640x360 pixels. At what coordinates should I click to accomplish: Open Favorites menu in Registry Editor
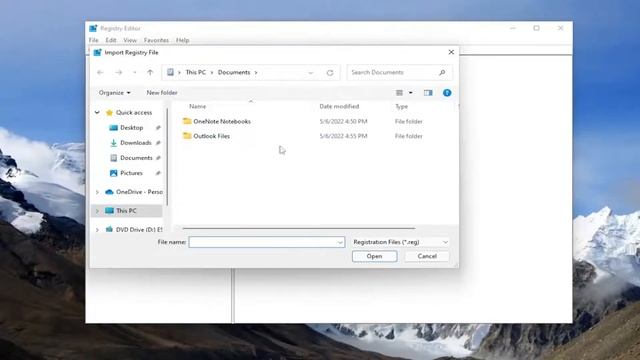click(156, 40)
